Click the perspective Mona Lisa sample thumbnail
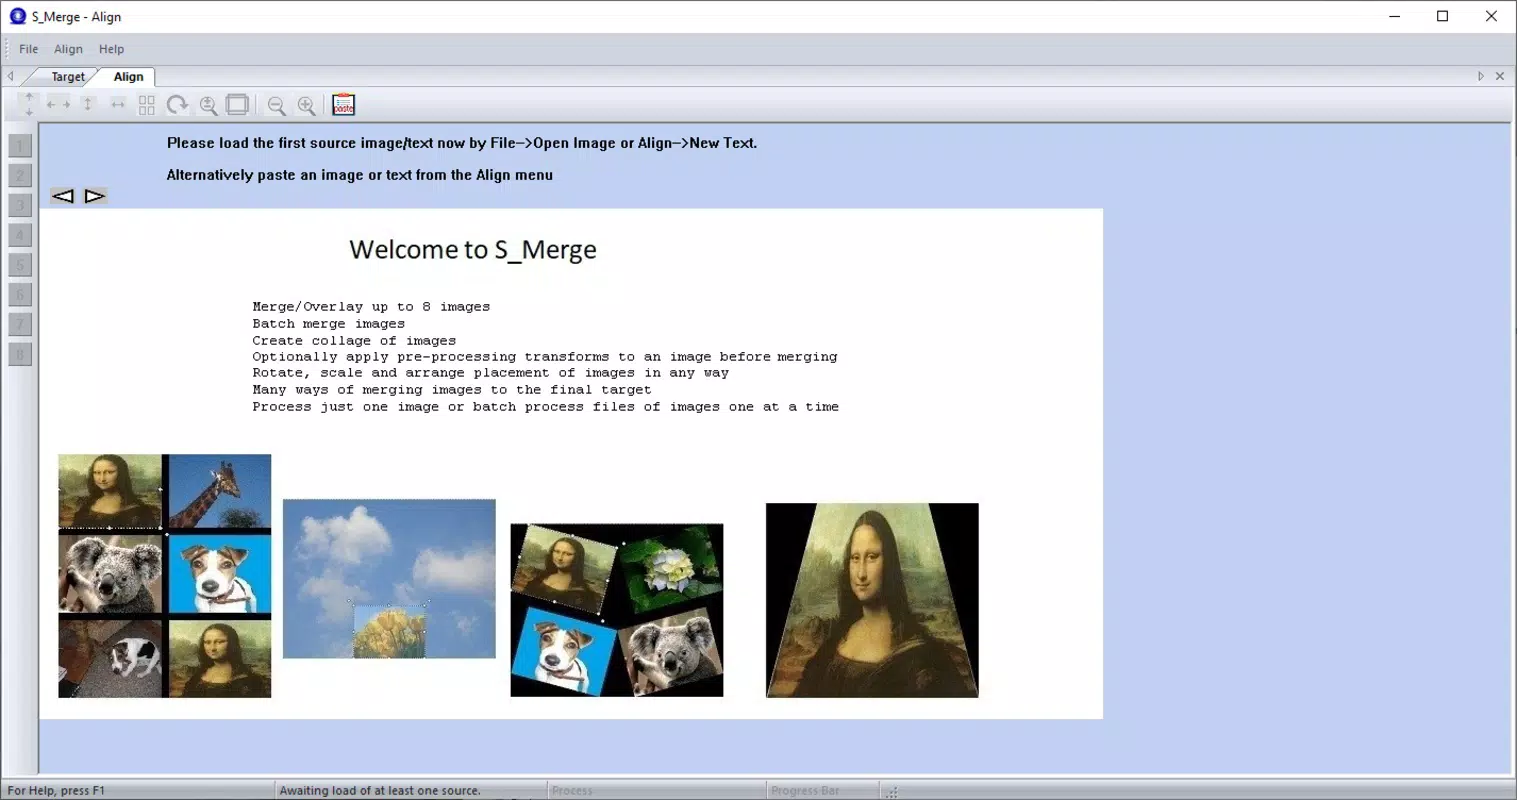This screenshot has height=800, width=1517. (872, 600)
